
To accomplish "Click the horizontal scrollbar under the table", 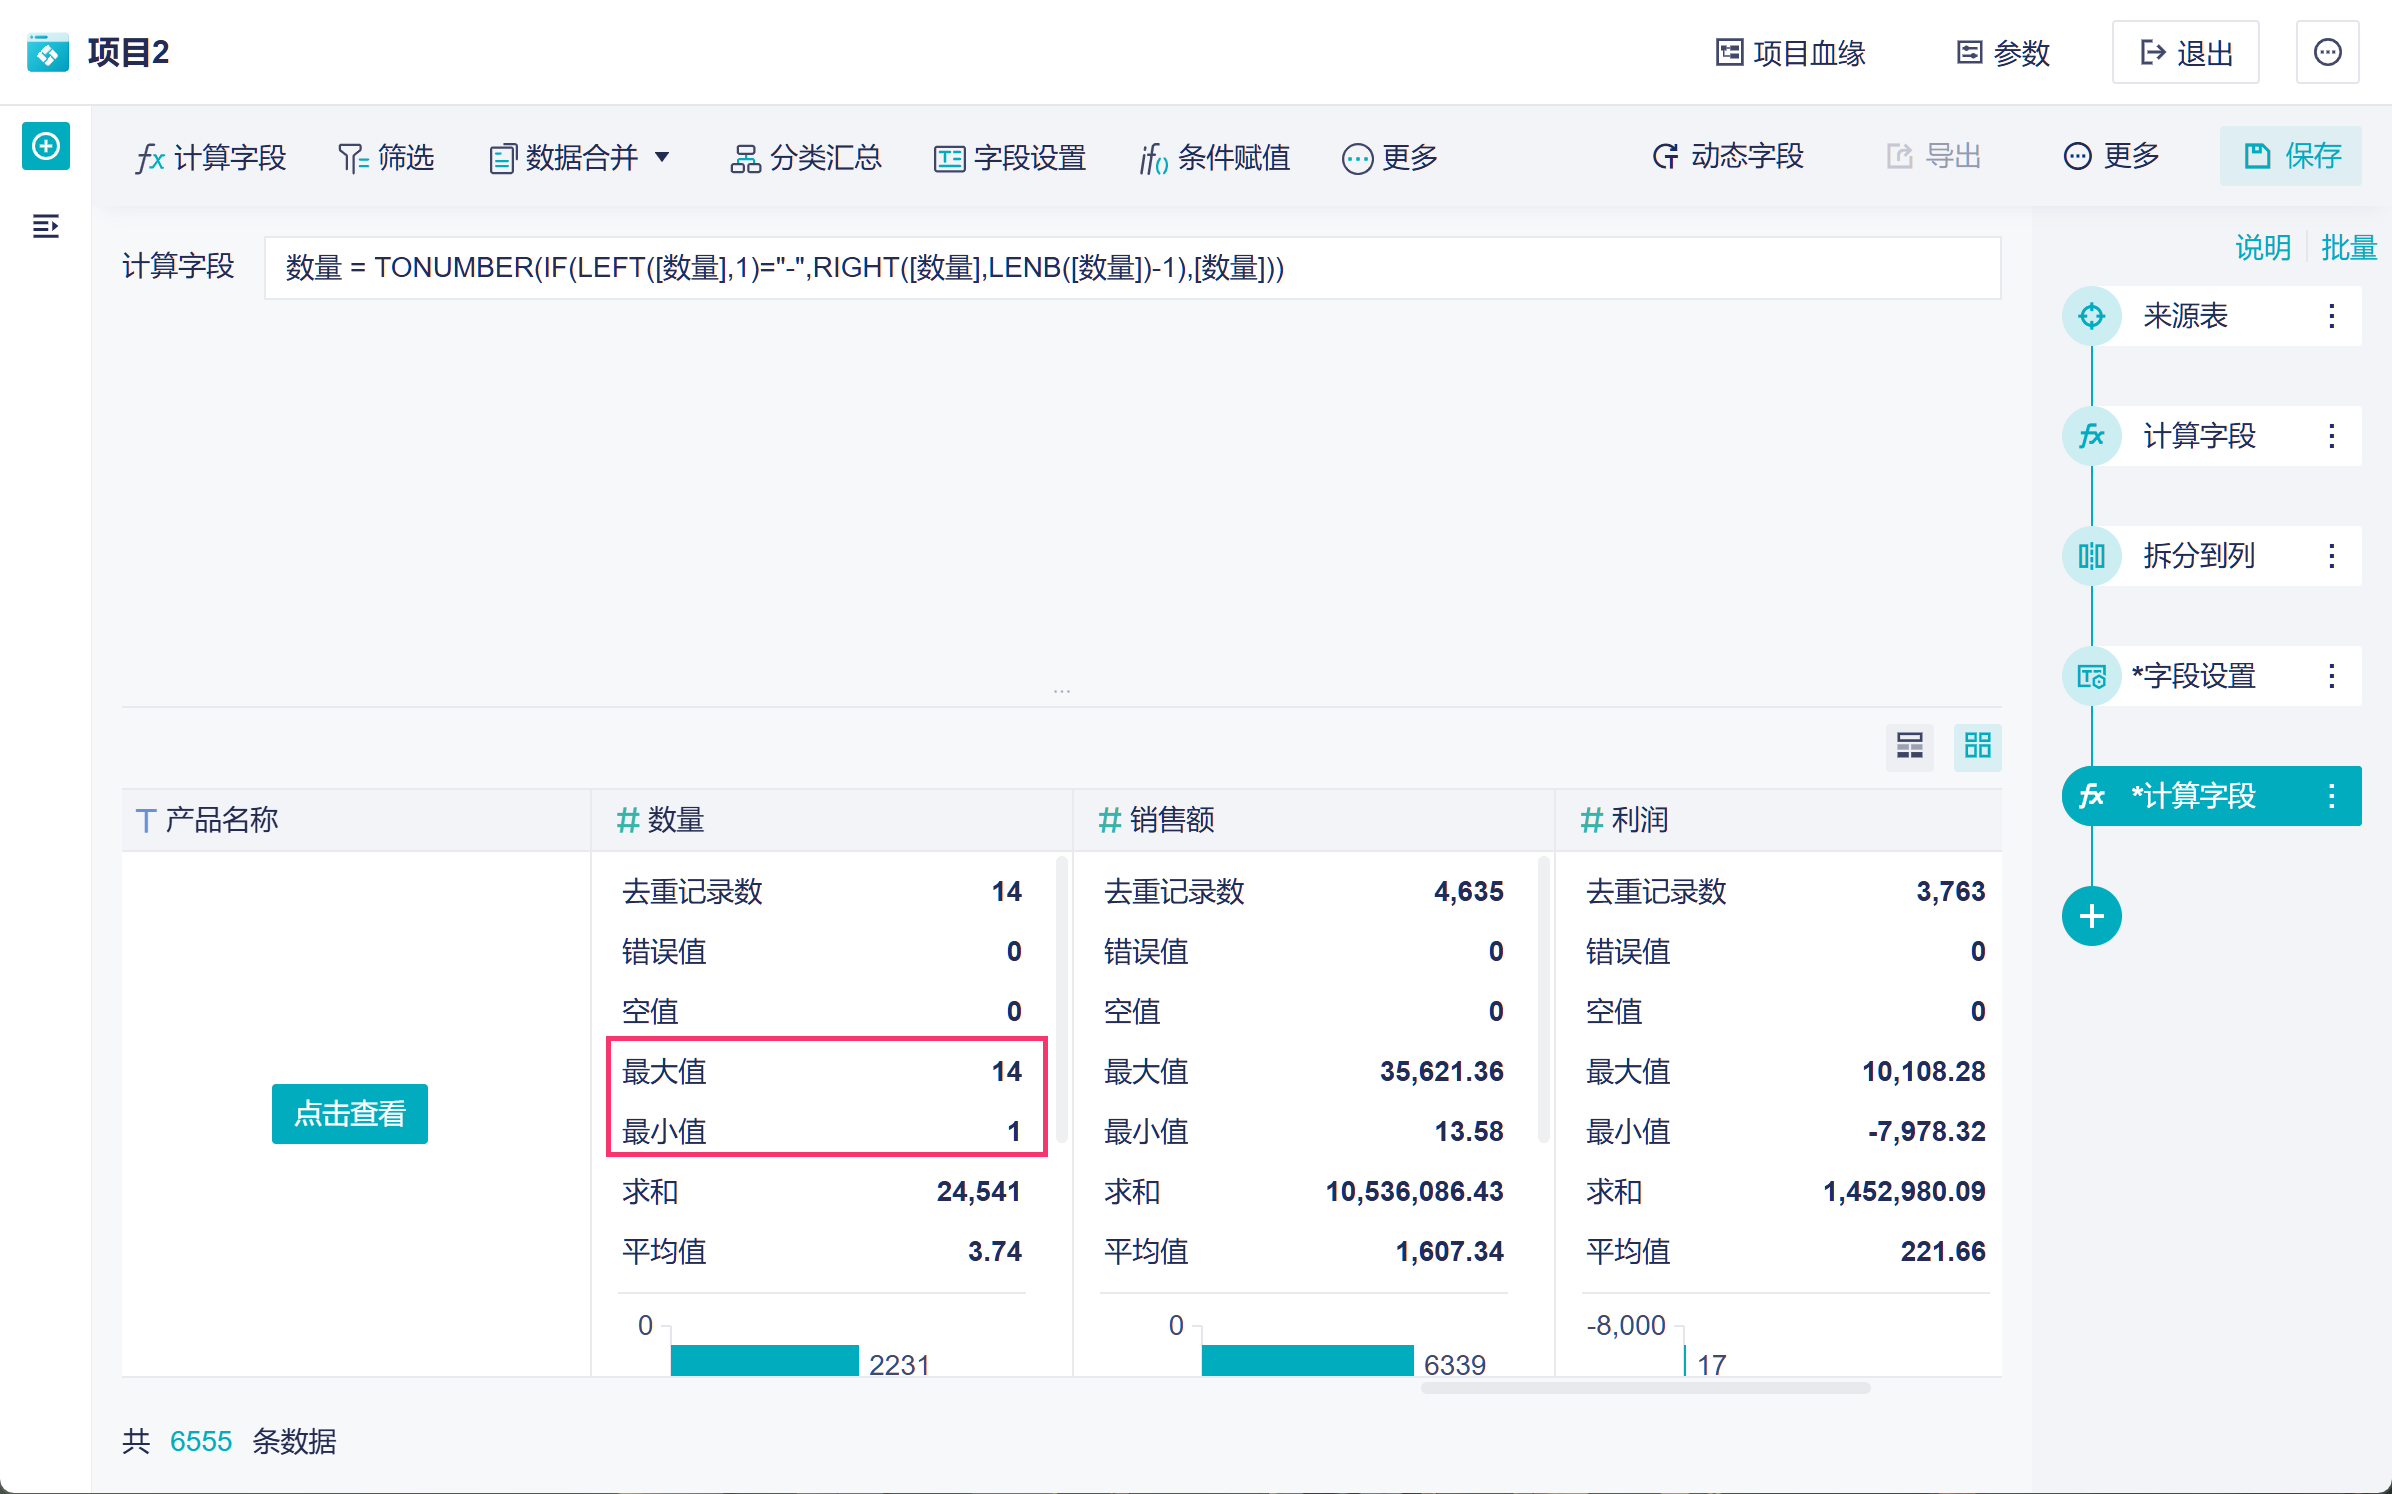I will point(1644,1388).
